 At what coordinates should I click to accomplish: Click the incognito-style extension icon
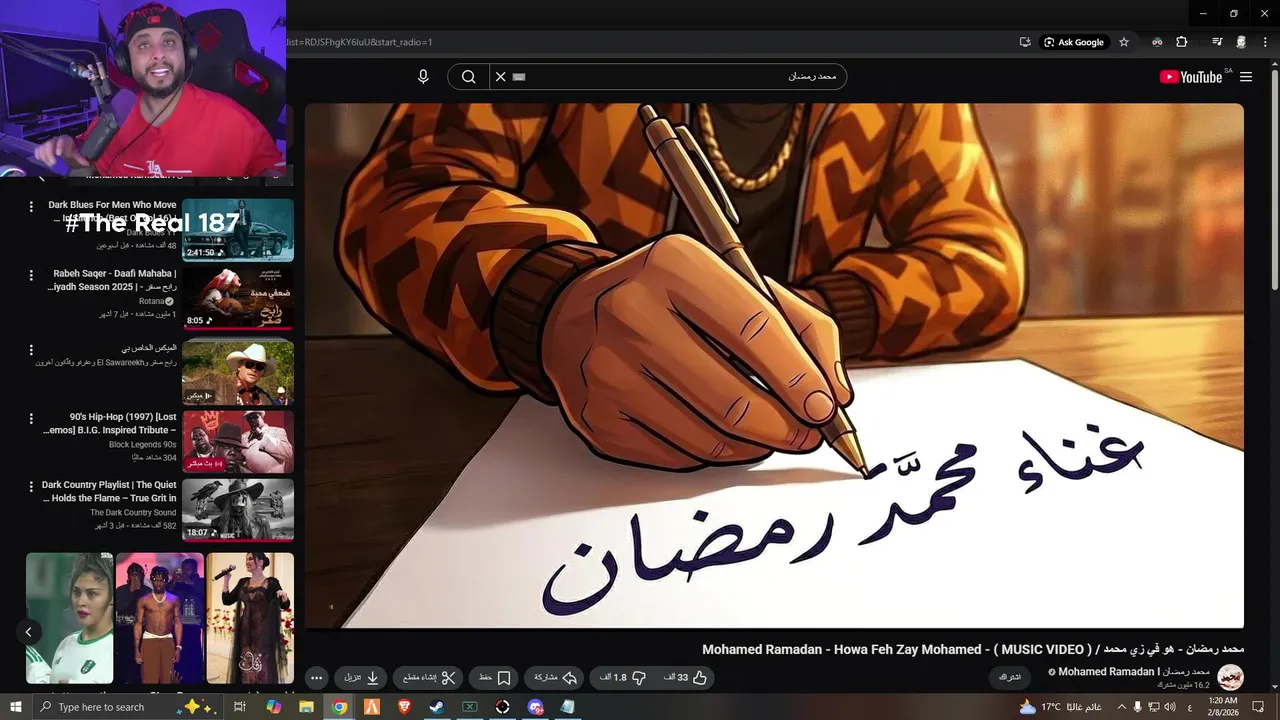(x=1157, y=42)
